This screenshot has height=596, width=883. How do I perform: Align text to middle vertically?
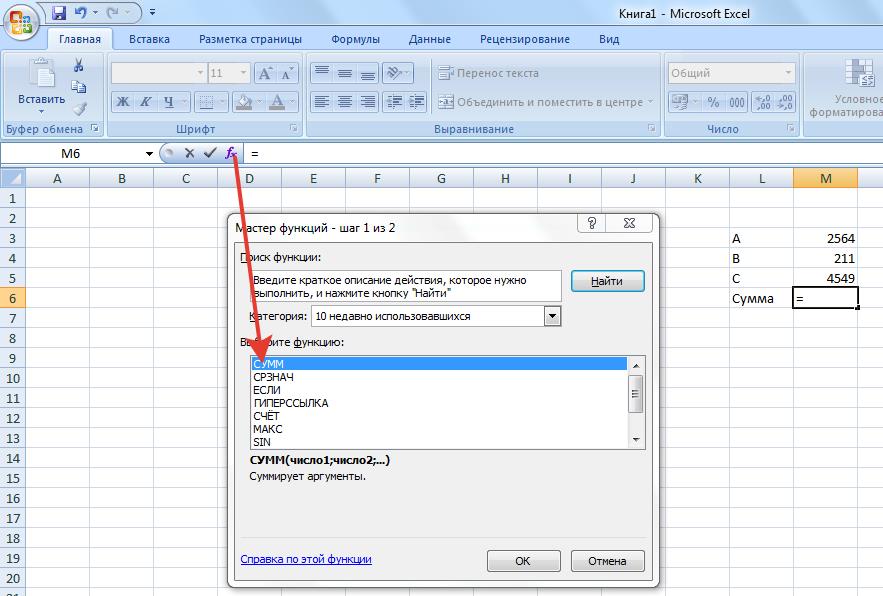345,73
